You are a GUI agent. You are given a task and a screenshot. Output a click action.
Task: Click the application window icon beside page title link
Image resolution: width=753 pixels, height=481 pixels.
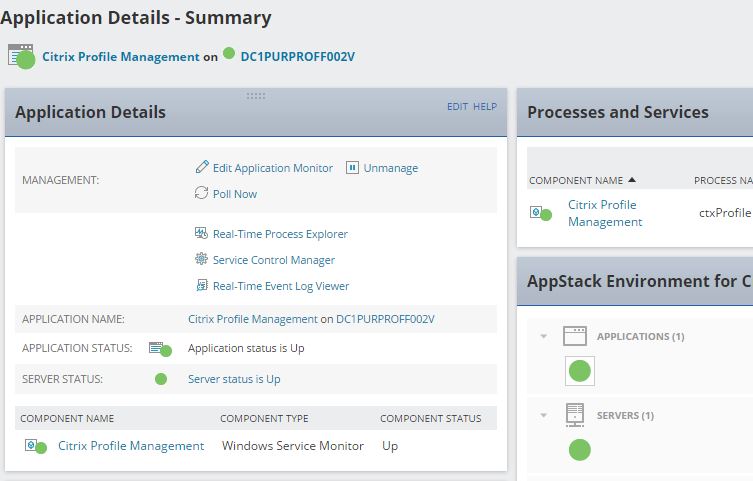(20, 54)
